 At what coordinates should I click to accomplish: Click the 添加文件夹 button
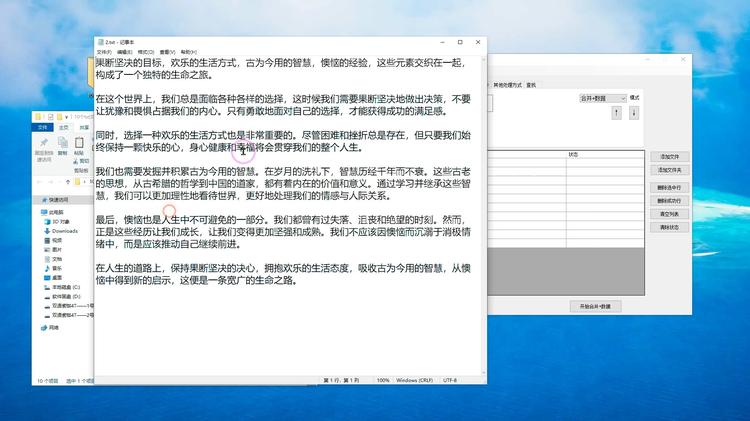click(669, 170)
